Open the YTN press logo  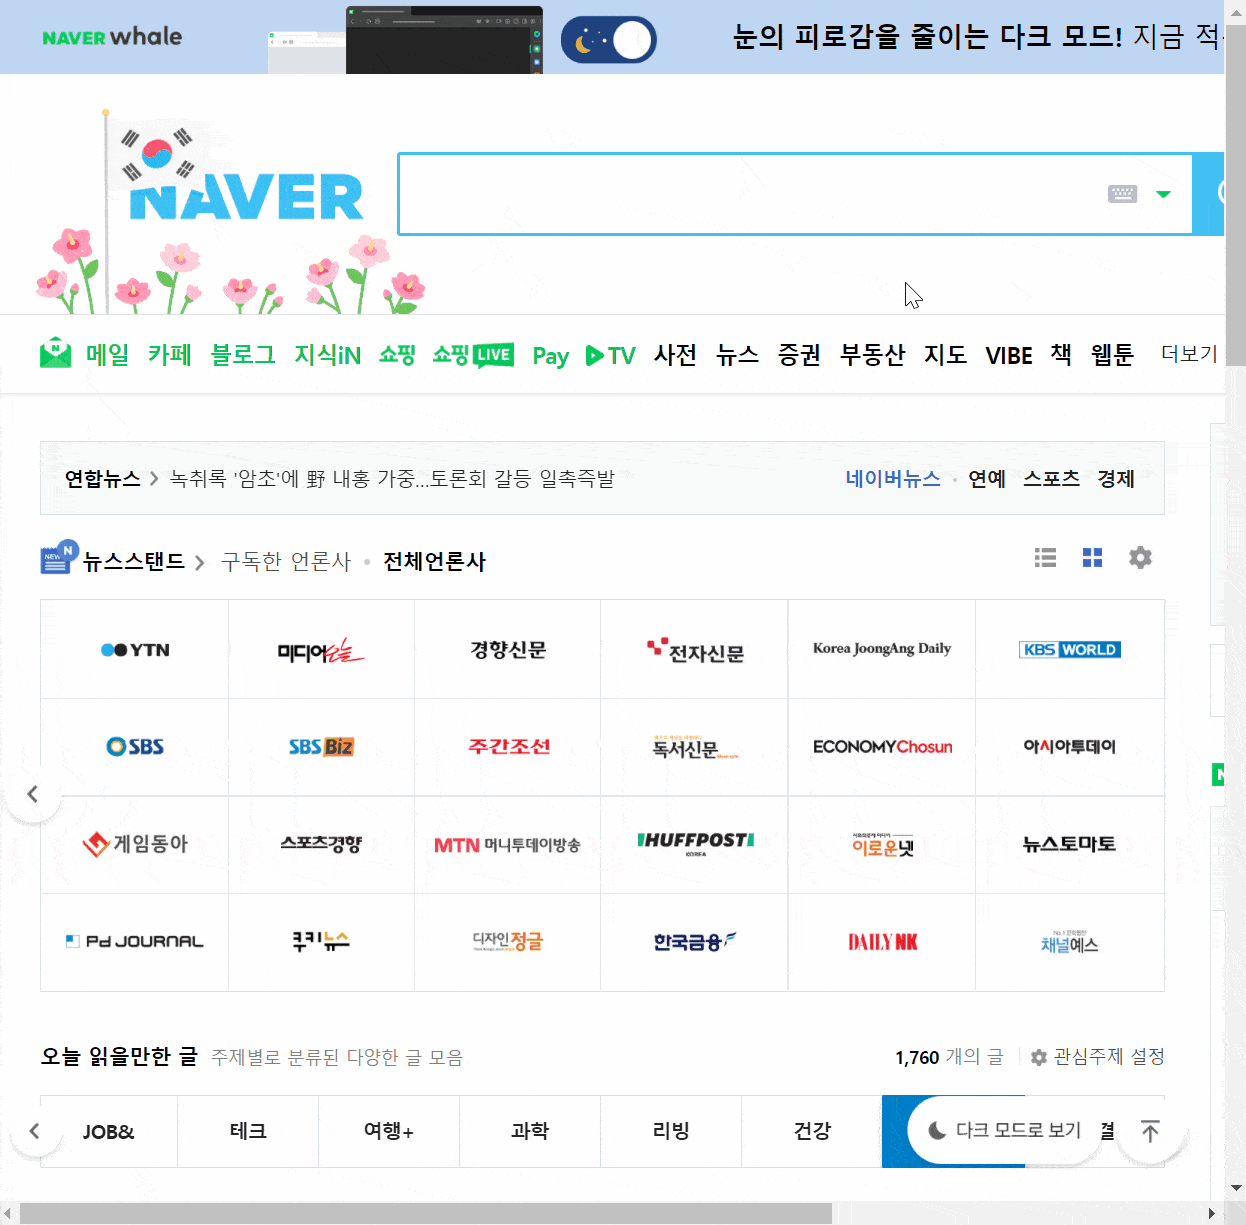135,649
